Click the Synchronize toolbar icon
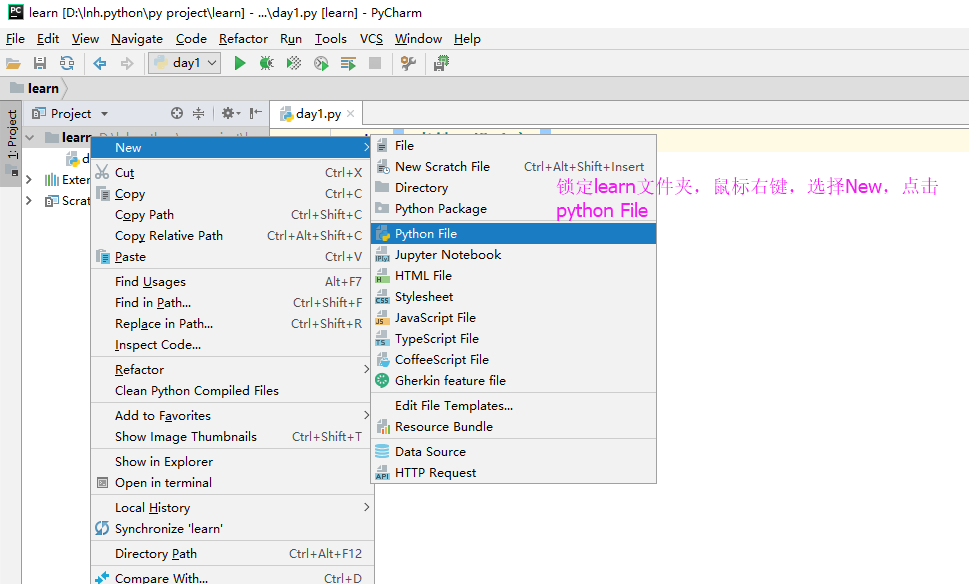Screen dimensions: 969x584 click(67, 63)
